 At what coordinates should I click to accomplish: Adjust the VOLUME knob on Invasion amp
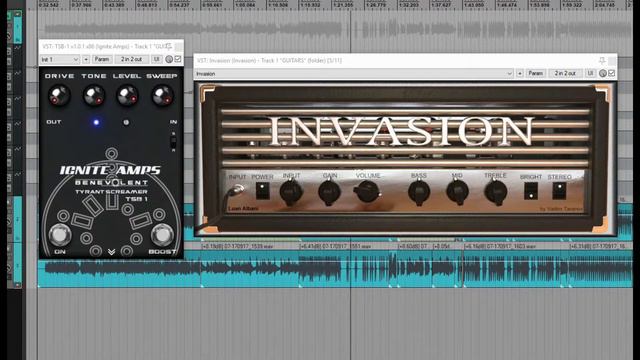[367, 192]
